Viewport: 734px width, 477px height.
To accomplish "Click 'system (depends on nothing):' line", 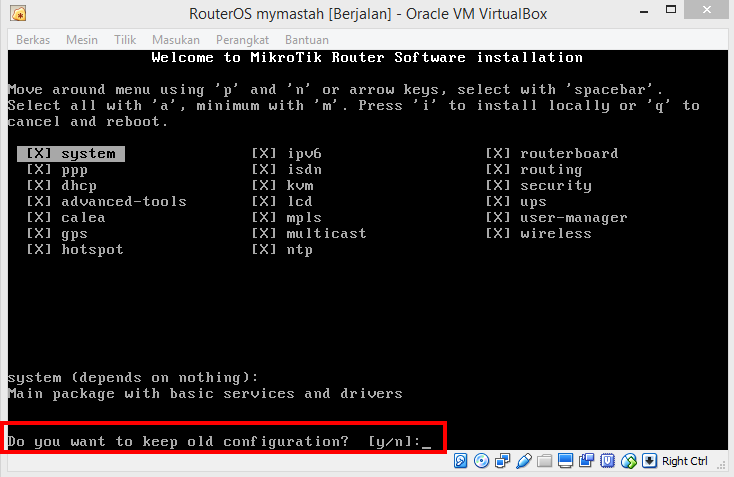I will point(133,377).
